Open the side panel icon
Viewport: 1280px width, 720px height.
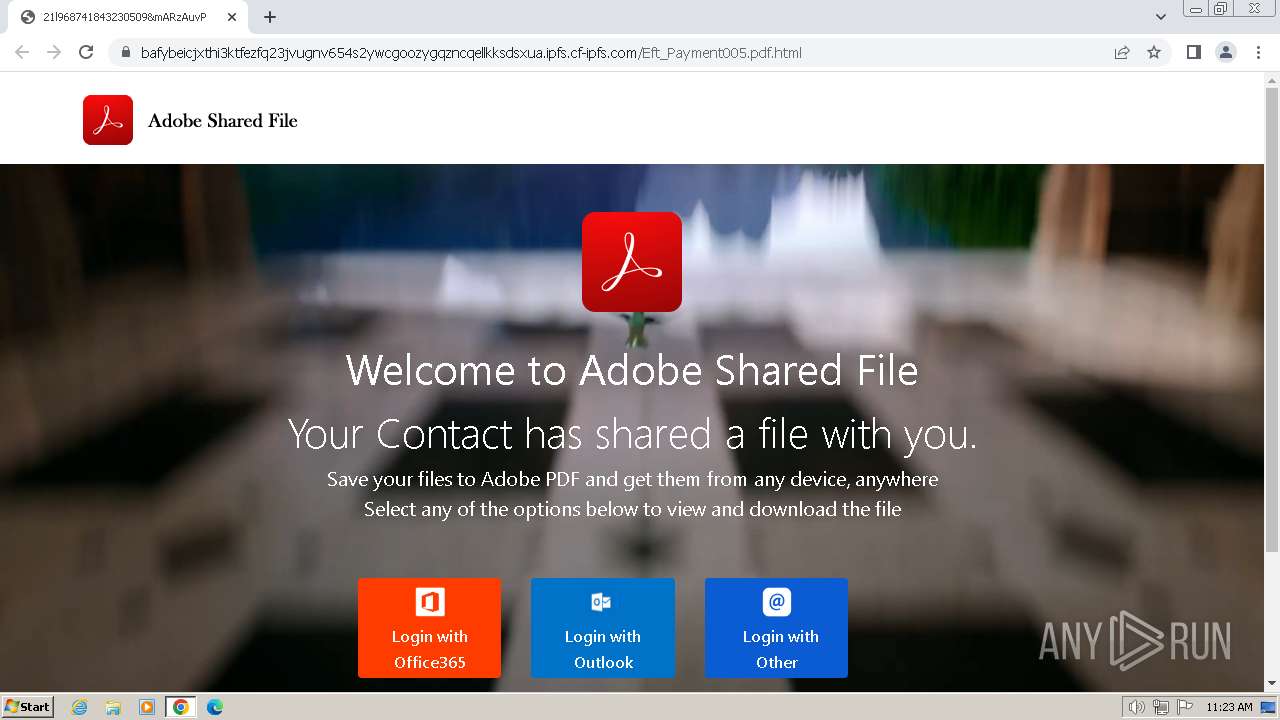pyautogui.click(x=1194, y=52)
